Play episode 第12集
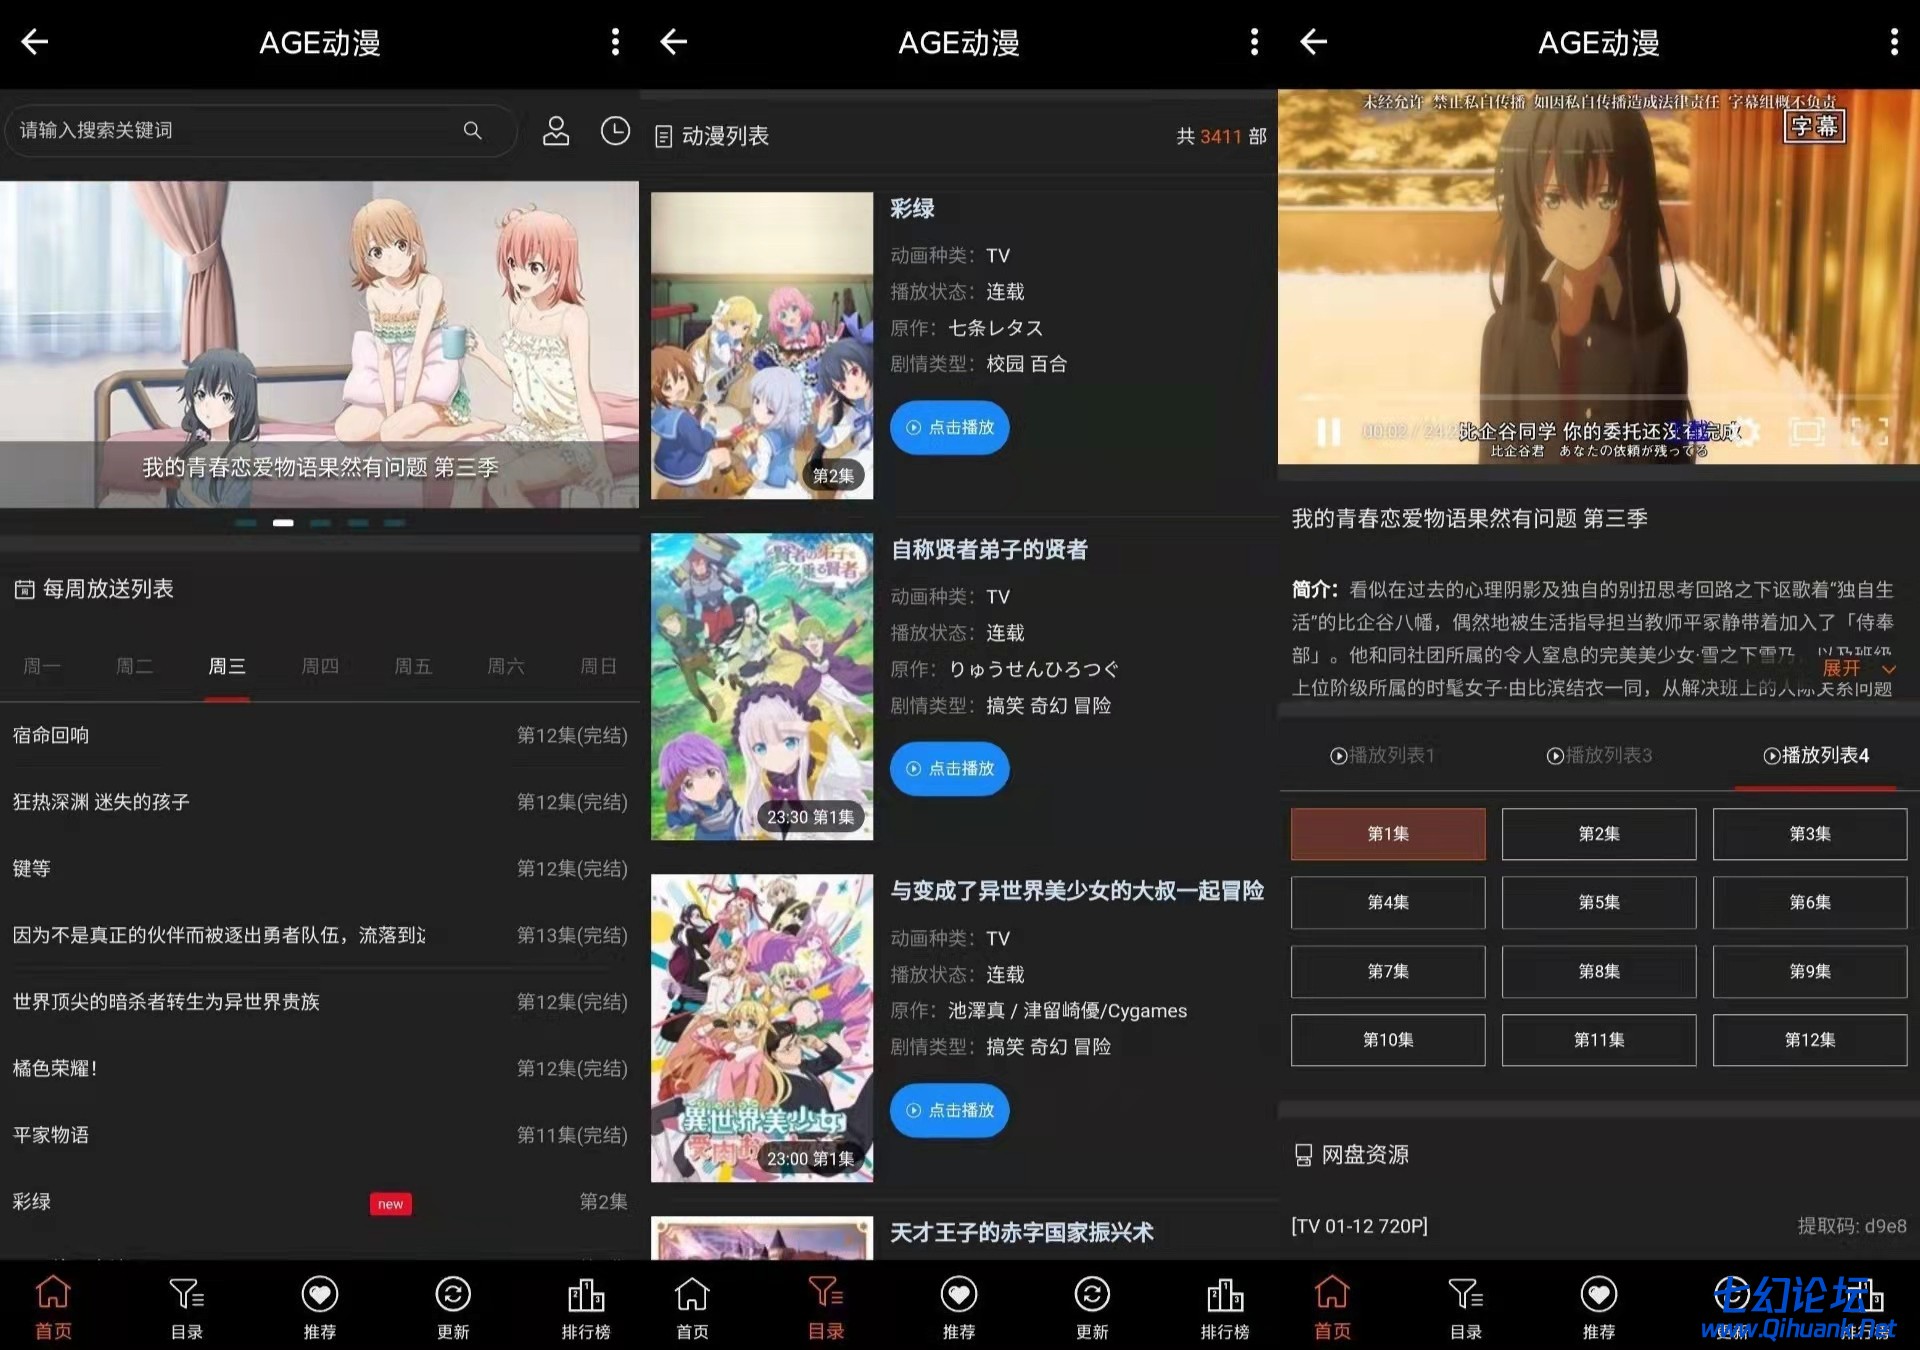 (1810, 1040)
